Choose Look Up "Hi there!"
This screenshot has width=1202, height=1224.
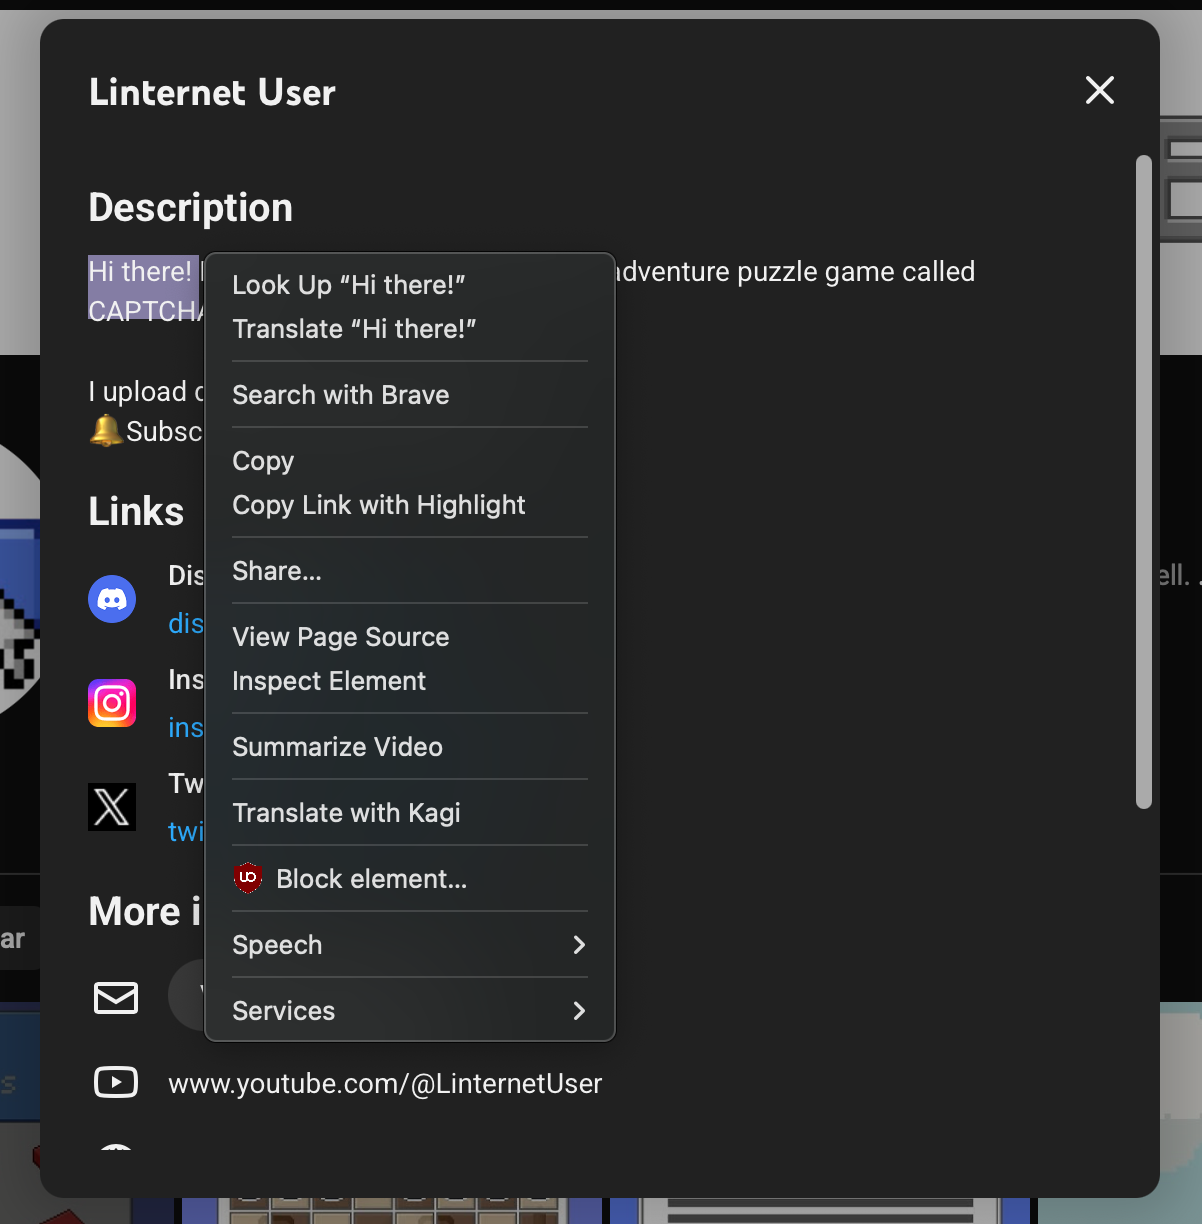[349, 285]
